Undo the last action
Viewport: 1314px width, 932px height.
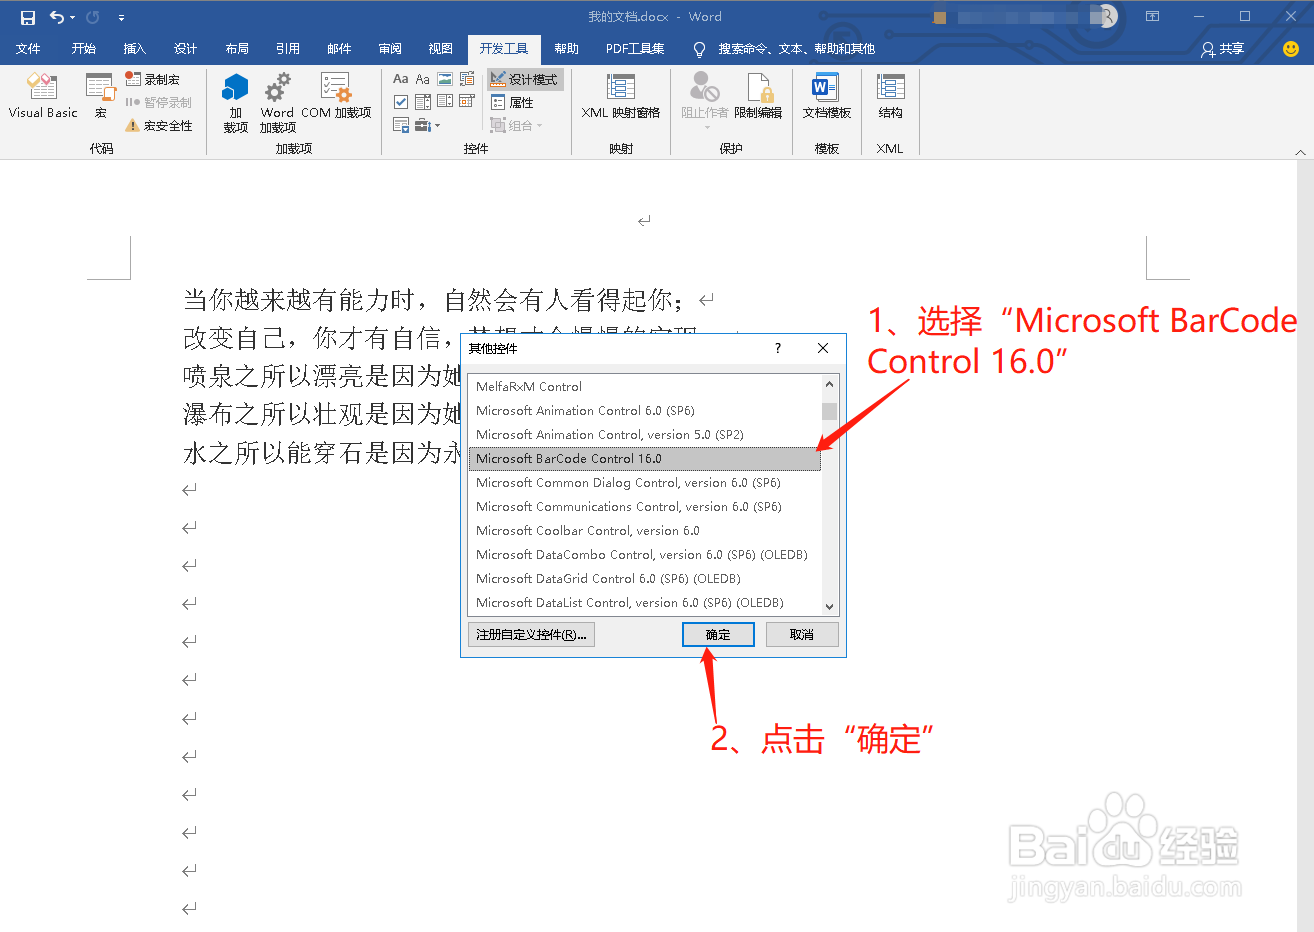(x=57, y=17)
